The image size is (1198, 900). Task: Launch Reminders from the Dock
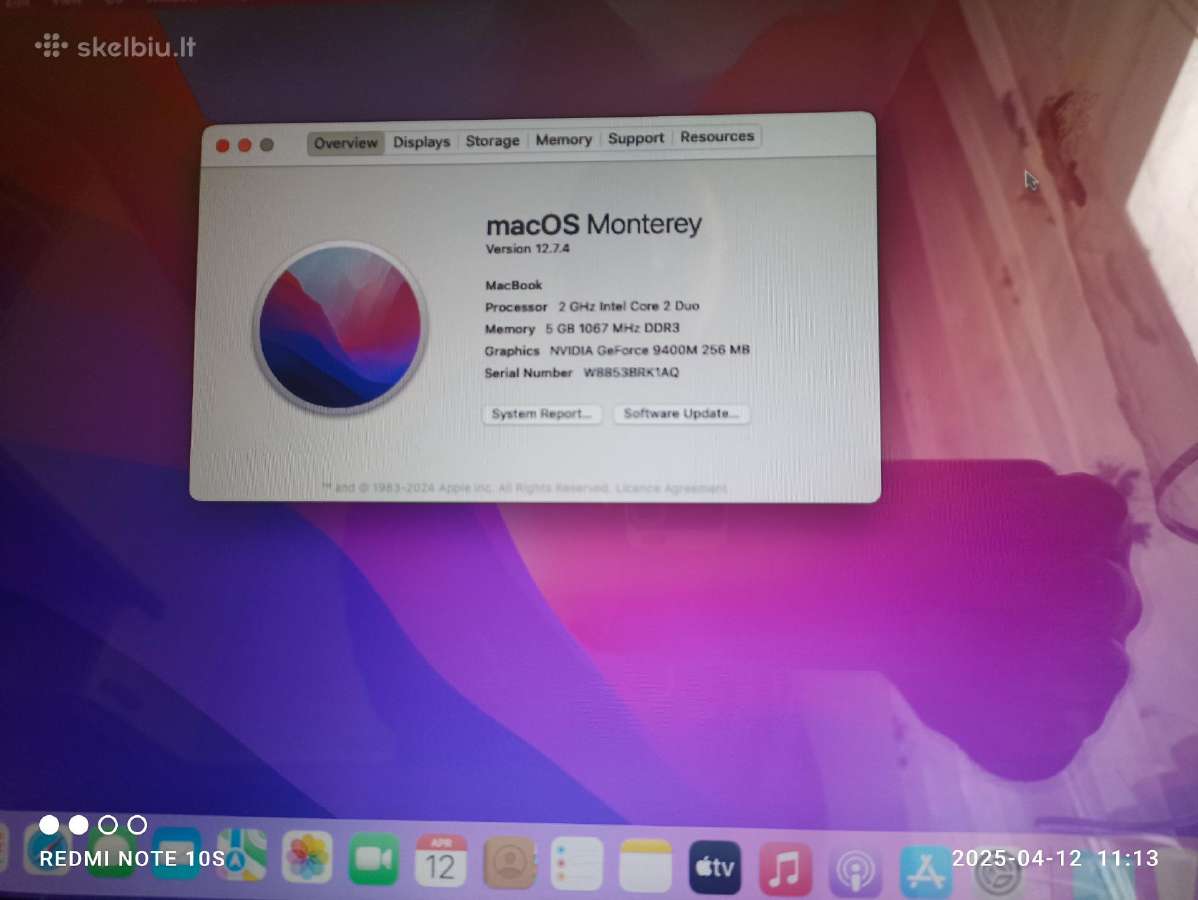pos(577,864)
